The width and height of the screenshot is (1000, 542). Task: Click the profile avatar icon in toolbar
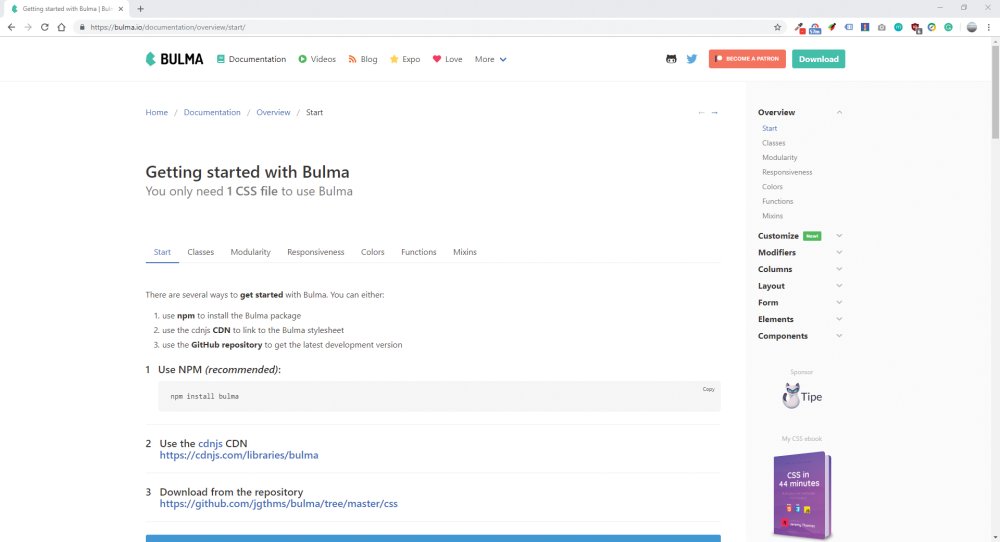coord(971,27)
